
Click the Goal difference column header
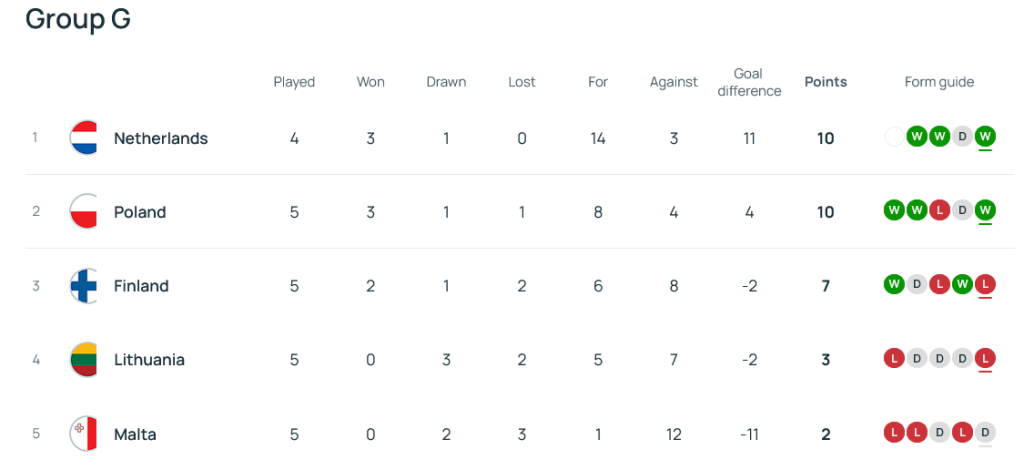click(x=749, y=82)
